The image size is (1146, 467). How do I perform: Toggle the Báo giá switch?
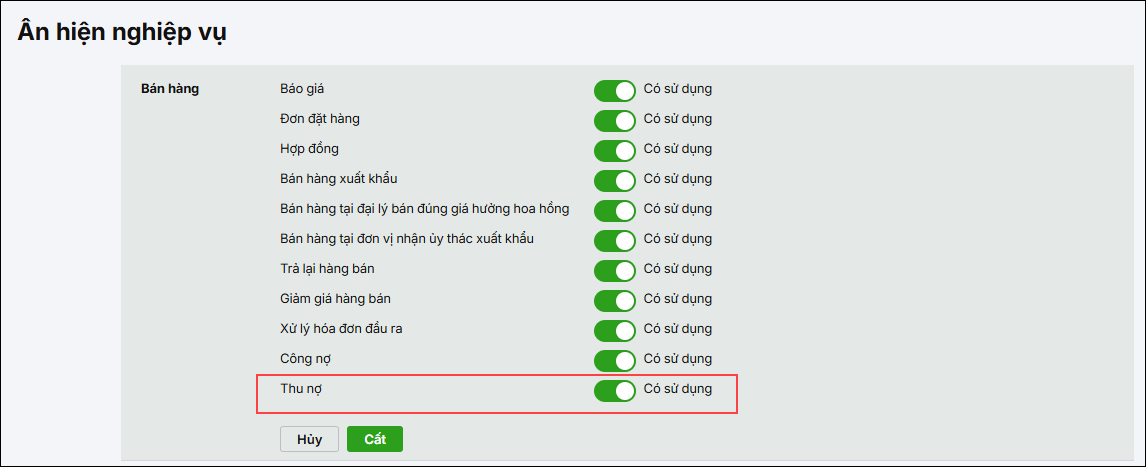pyautogui.click(x=615, y=91)
